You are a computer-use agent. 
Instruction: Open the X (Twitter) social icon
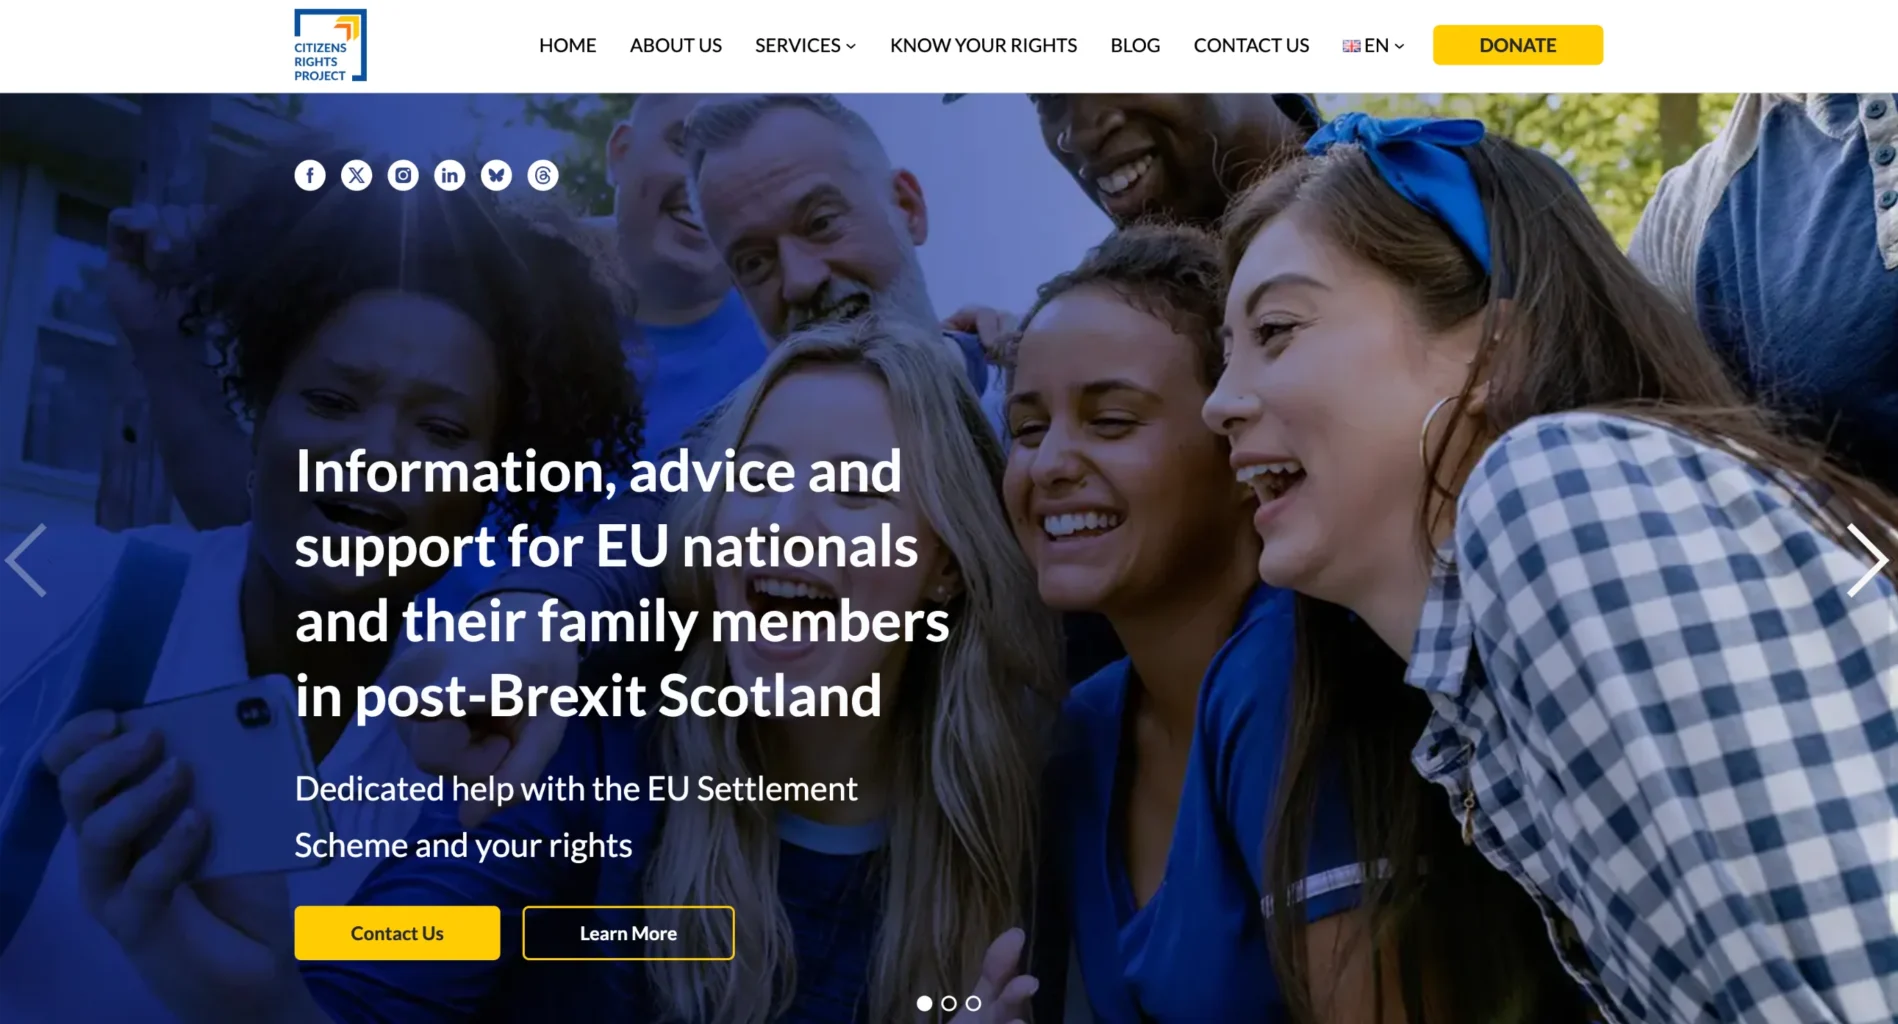tap(356, 176)
